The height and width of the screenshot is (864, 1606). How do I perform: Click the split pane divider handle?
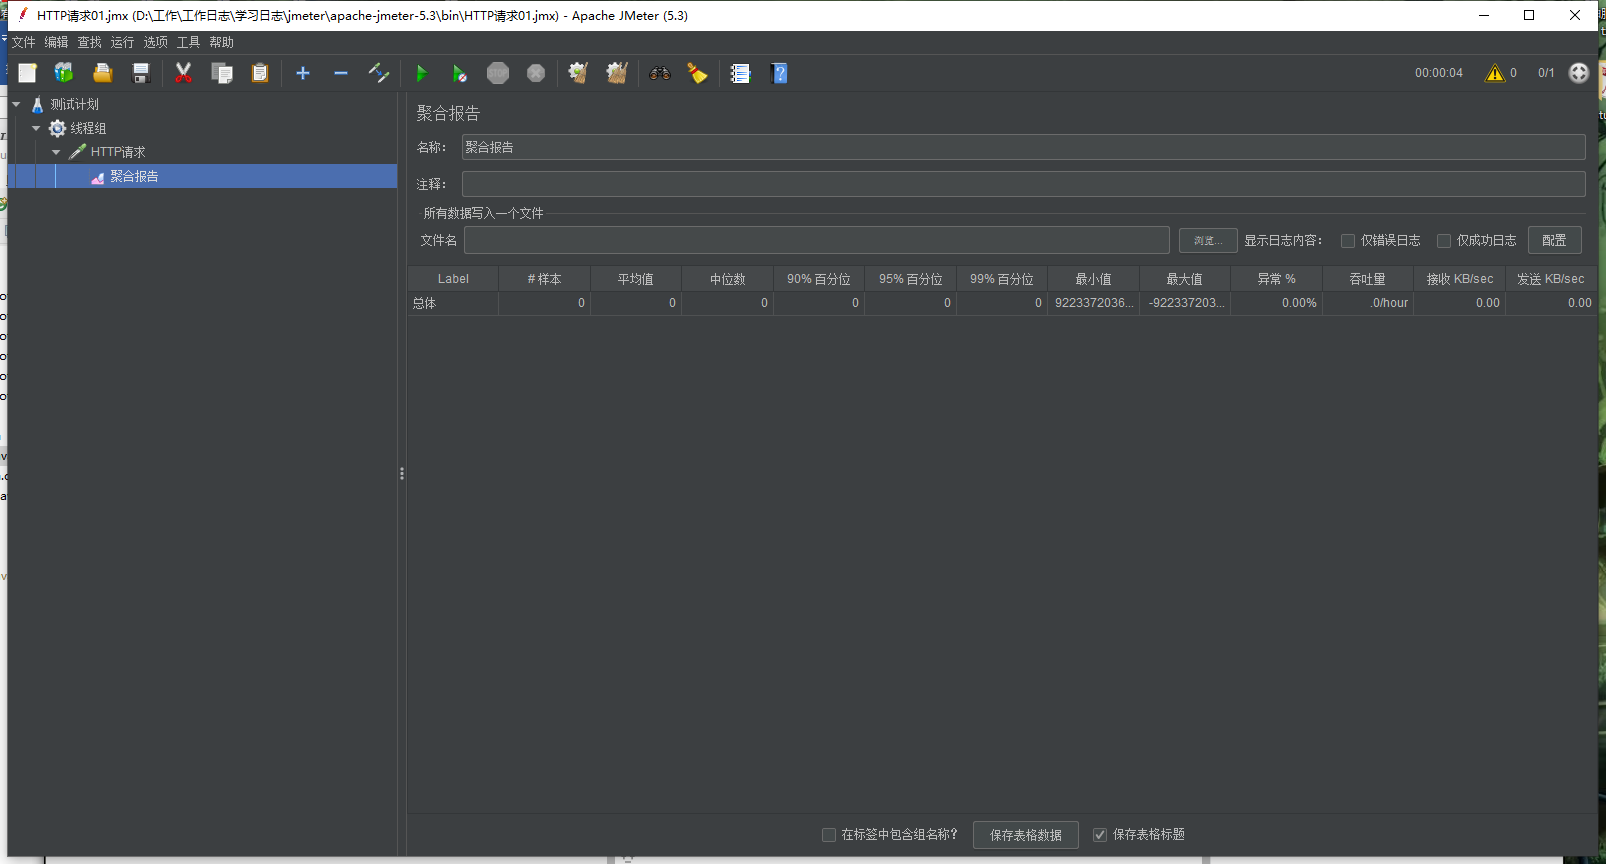402,474
